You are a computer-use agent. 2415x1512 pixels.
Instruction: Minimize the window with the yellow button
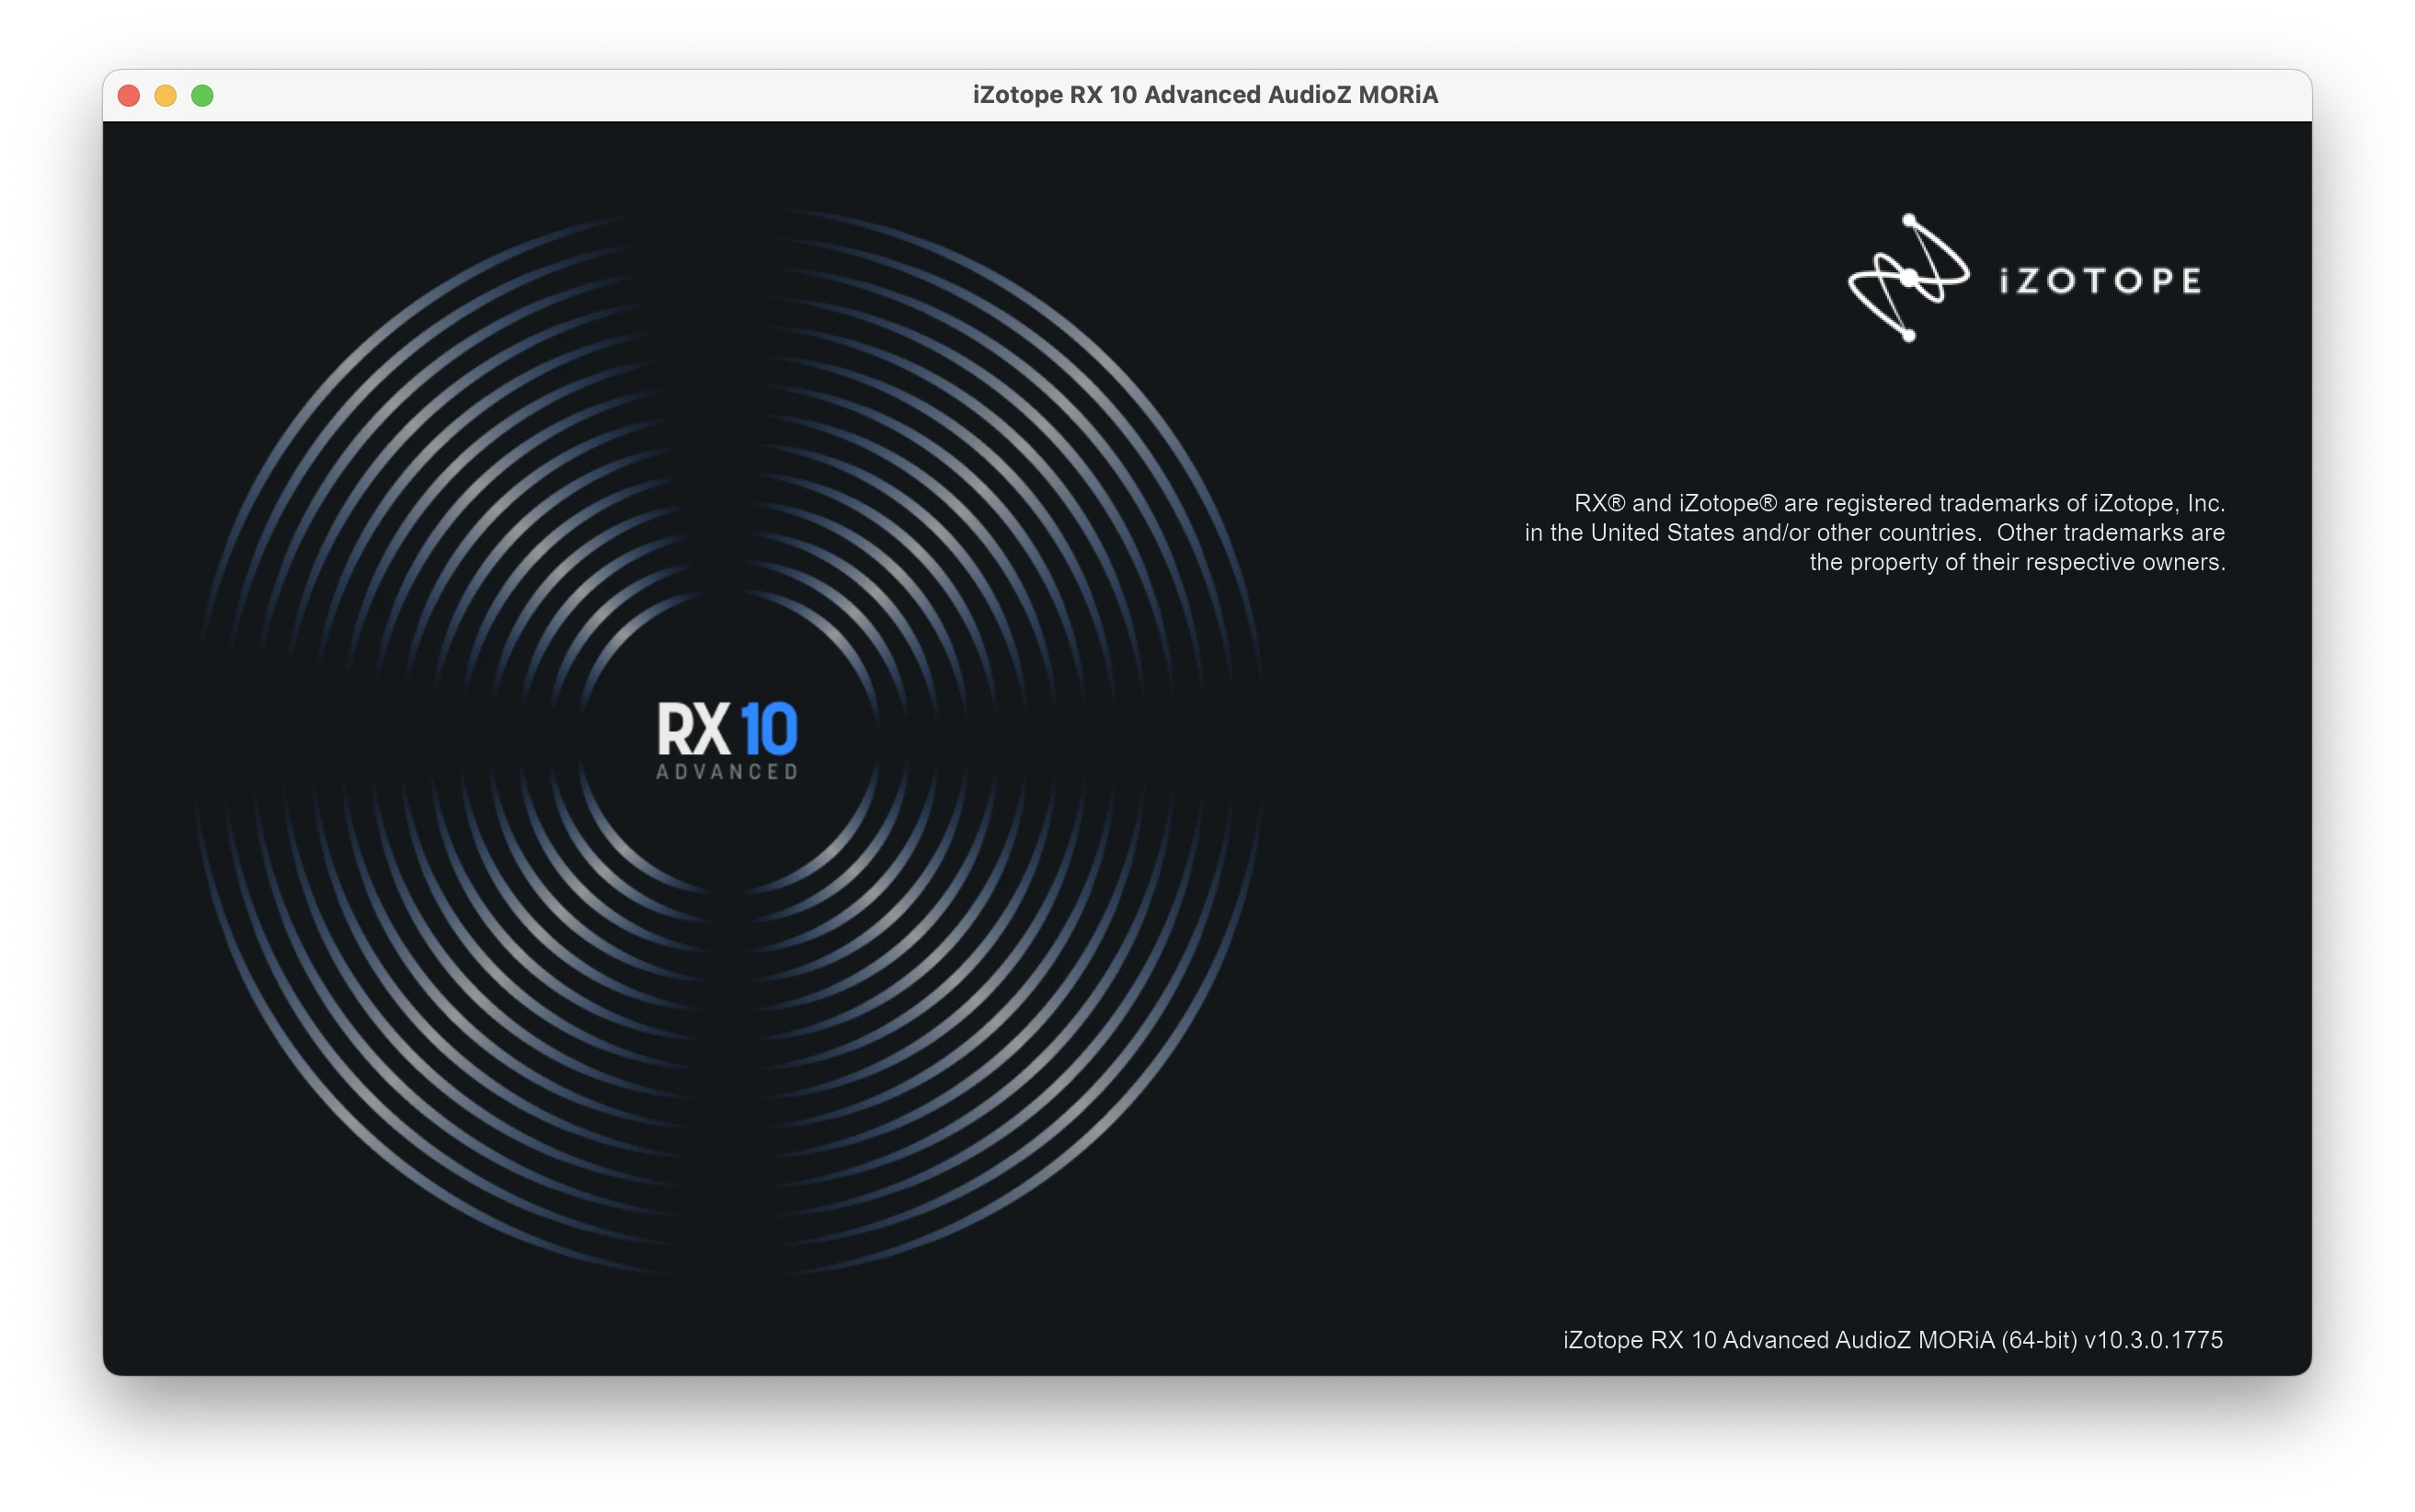(x=166, y=95)
